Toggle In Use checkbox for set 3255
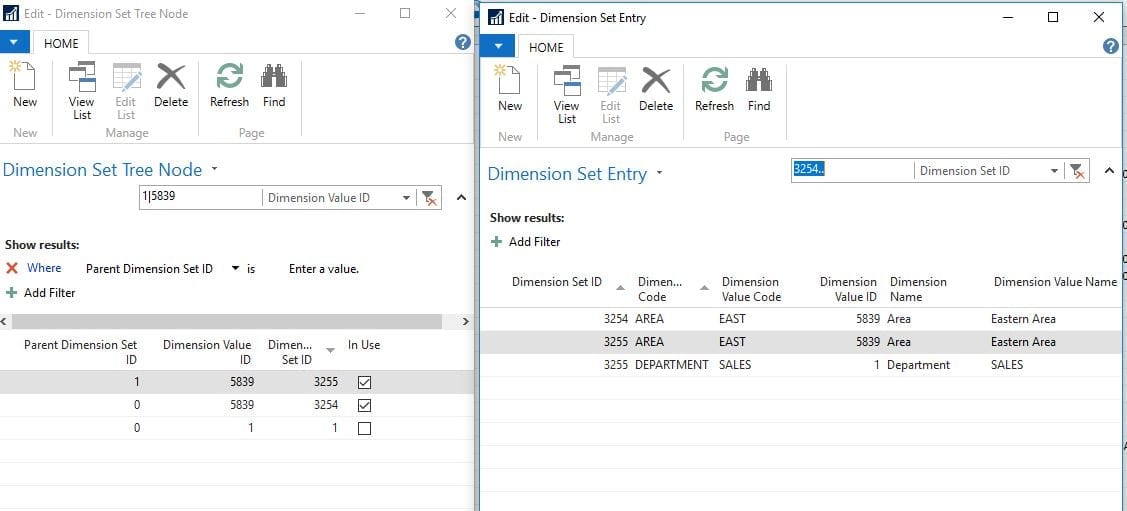The width and height of the screenshot is (1127, 511). [364, 382]
